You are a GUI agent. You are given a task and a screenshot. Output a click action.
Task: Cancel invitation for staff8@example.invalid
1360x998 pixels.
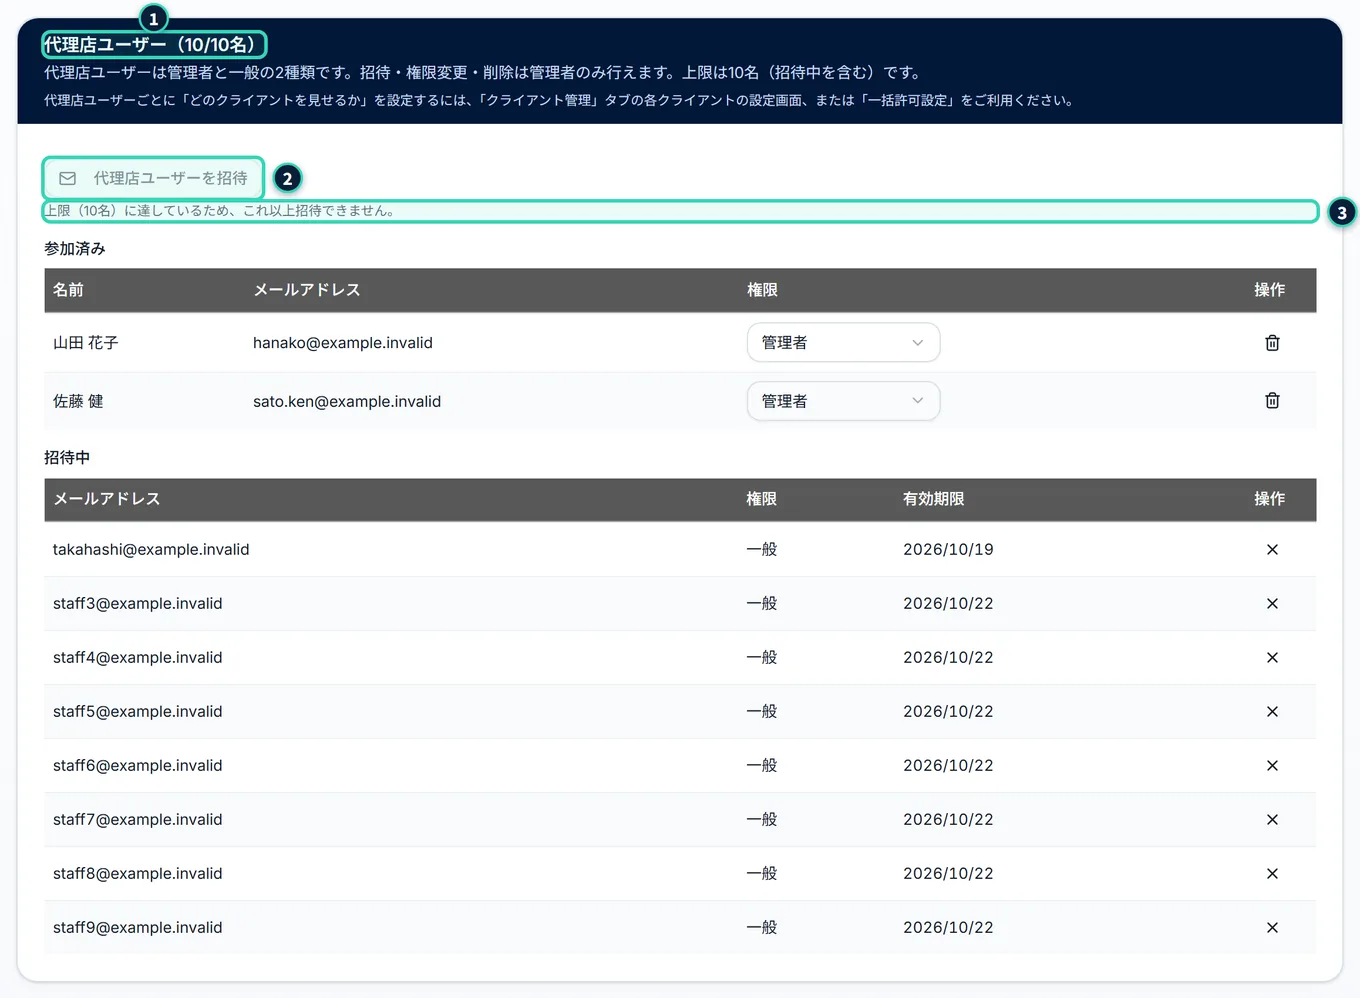(x=1272, y=873)
